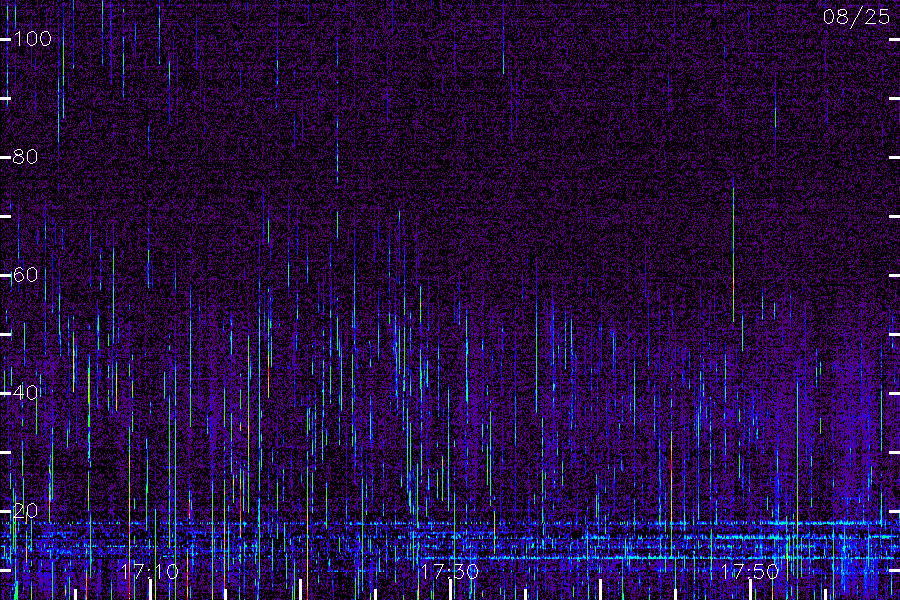
Task: Click the 60 frequency axis label
Action: coord(25,275)
